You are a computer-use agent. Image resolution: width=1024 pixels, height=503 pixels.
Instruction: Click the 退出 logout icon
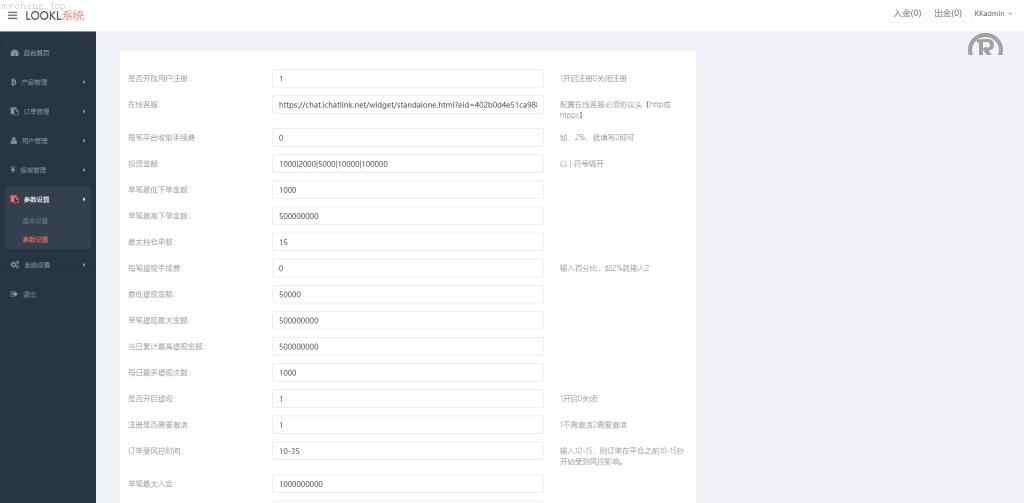click(x=14, y=294)
